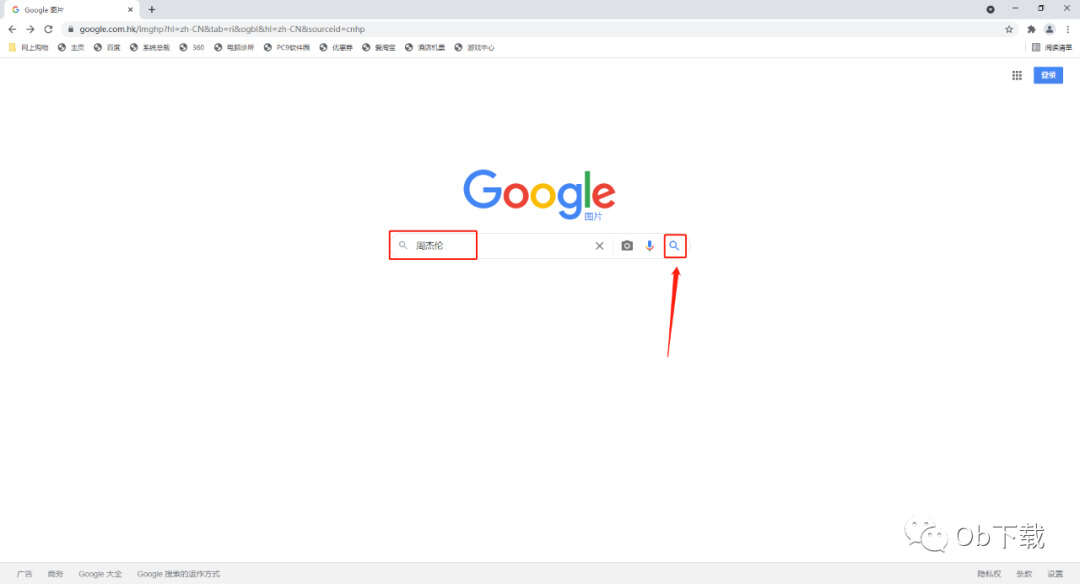Viewport: 1080px width, 584px height.
Task: Open the 360 bookmark
Action: click(x=192, y=48)
